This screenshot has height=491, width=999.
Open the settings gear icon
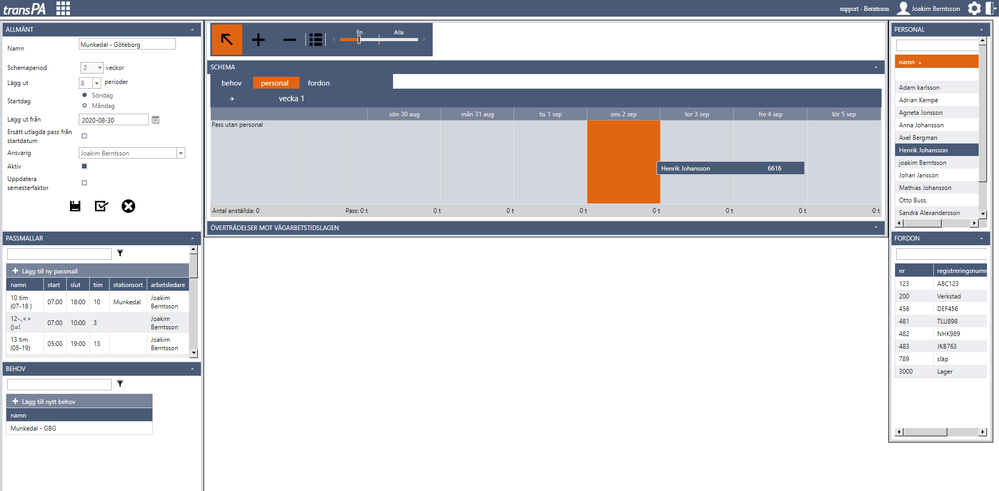click(x=974, y=8)
